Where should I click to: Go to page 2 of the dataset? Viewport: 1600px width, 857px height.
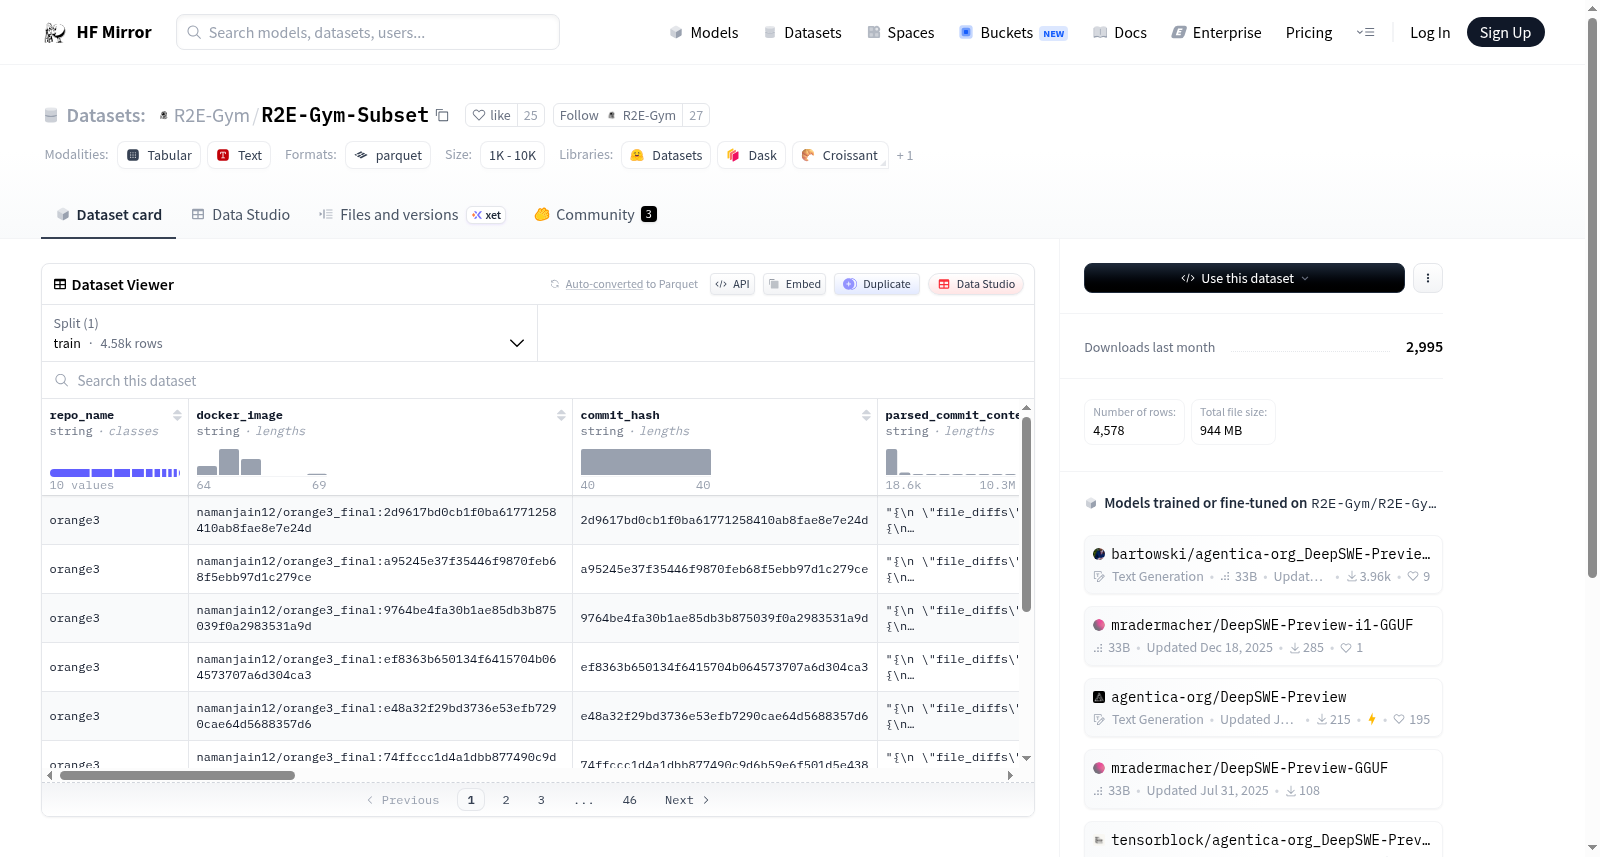pos(506,800)
